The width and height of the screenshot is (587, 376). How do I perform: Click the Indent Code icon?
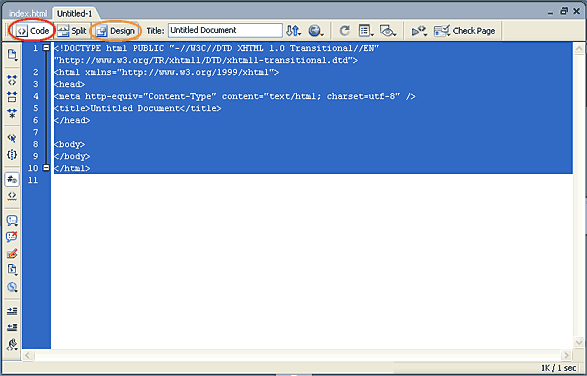click(x=12, y=311)
